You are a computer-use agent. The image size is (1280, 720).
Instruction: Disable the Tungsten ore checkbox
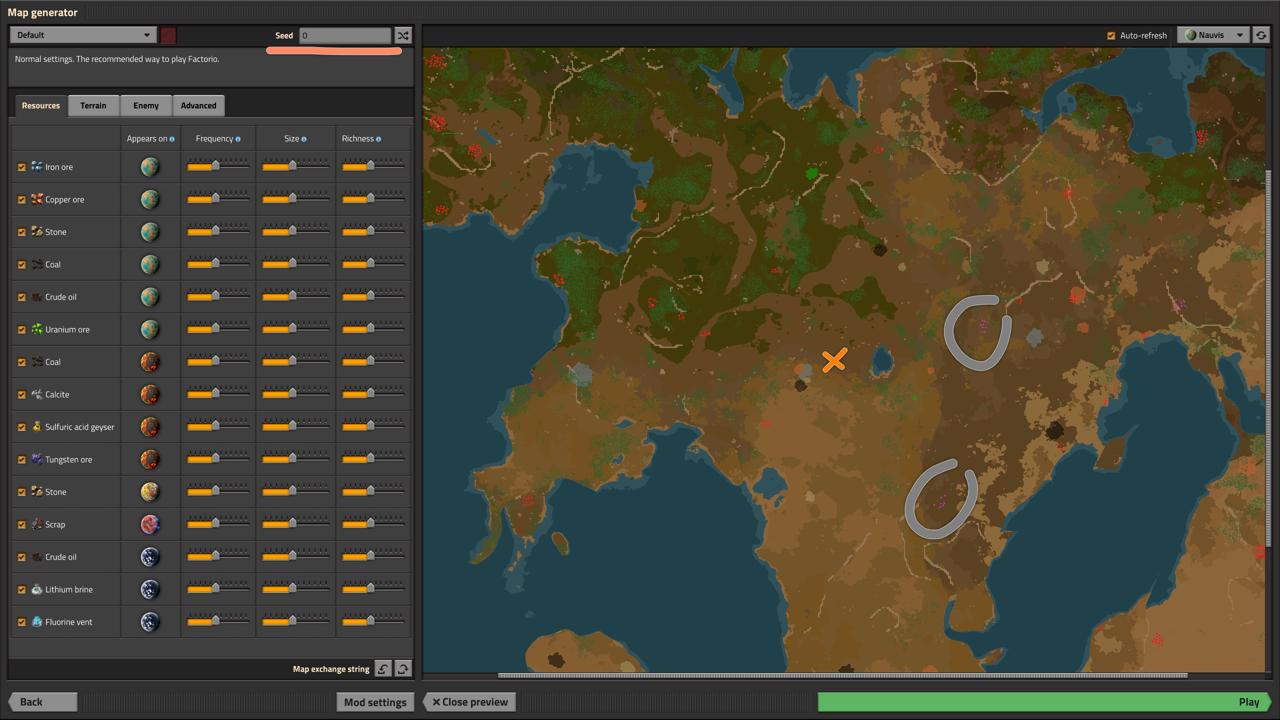point(21,459)
